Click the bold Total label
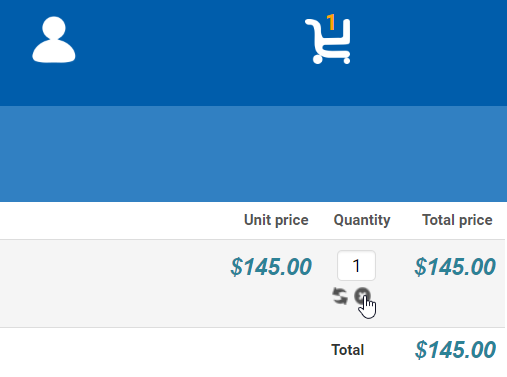 [x=348, y=350]
